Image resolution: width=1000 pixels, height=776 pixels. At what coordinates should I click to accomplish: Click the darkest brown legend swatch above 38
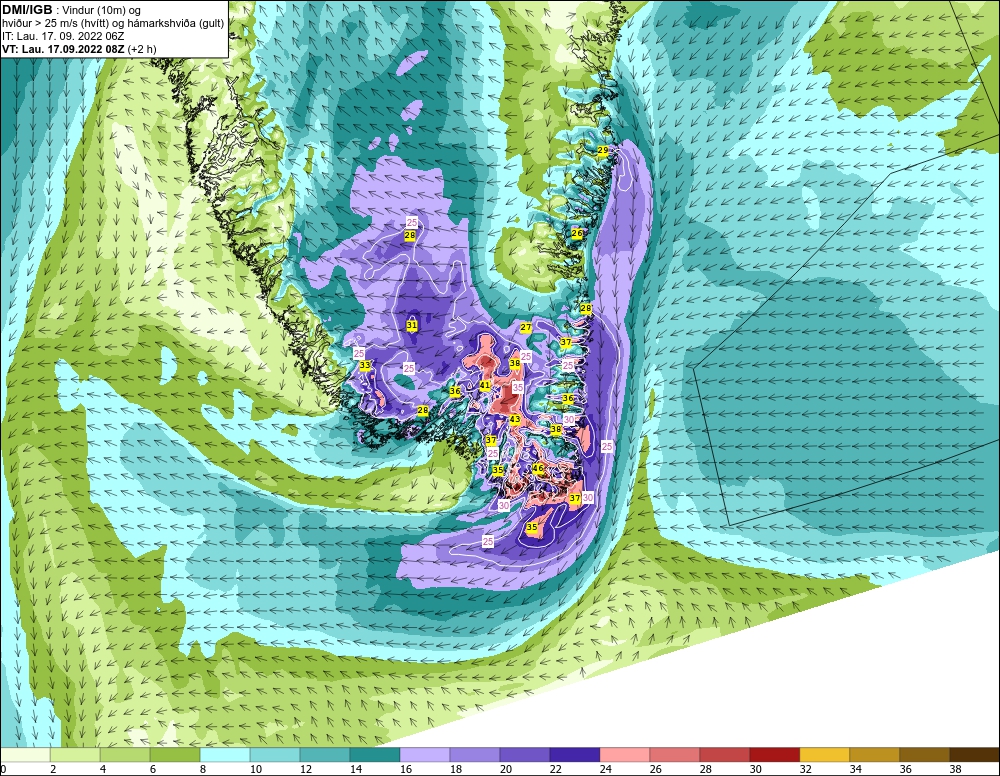(x=974, y=755)
